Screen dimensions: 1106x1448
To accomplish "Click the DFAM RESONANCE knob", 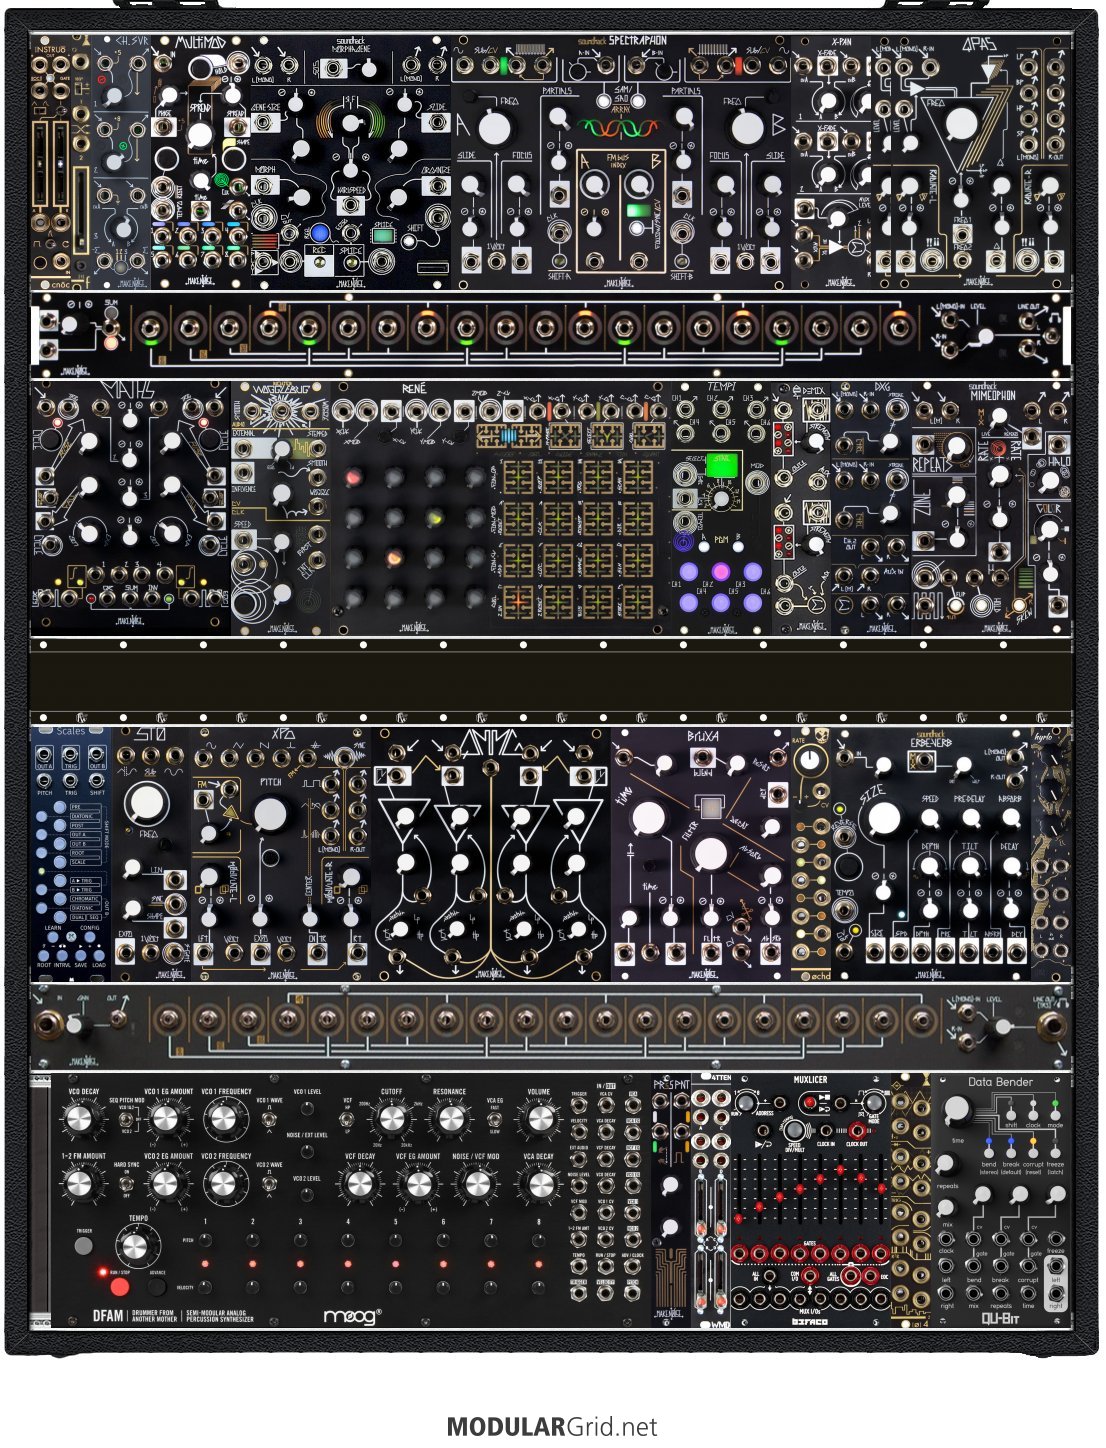I will (449, 1120).
